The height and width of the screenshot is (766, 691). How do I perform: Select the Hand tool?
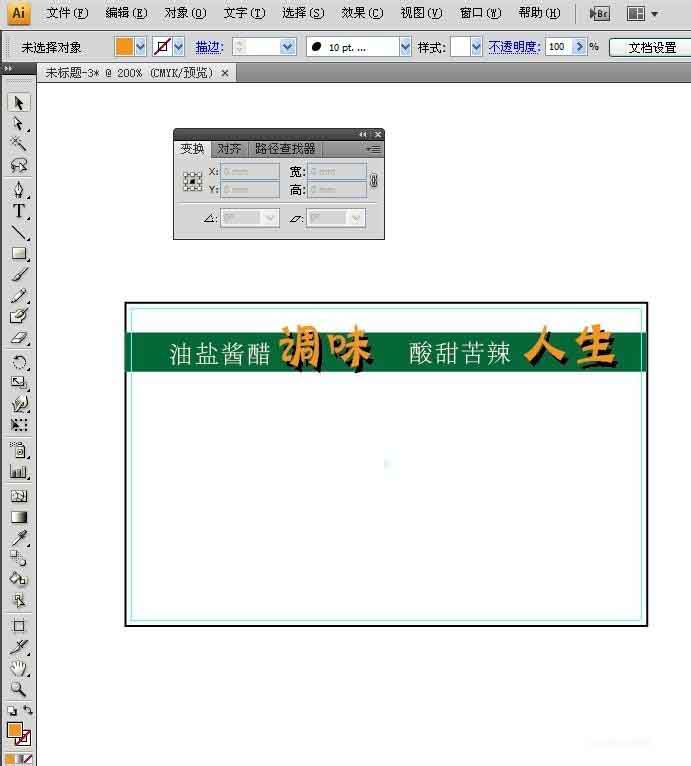click(19, 668)
